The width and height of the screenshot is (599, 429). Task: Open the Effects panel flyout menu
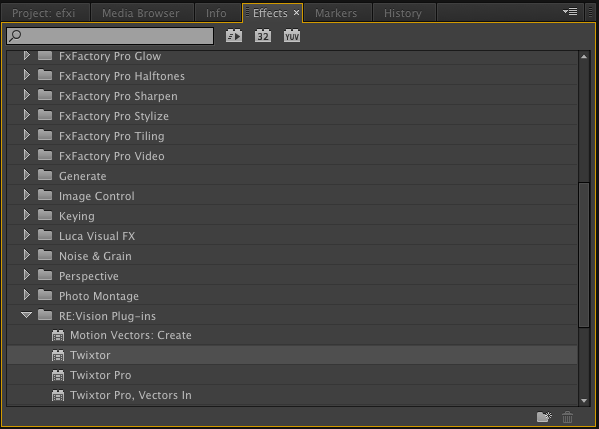(x=570, y=12)
